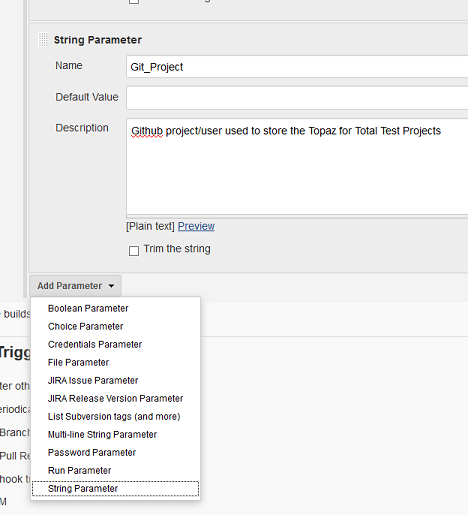
Task: Open the Preview link under Description
Action: pyautogui.click(x=196, y=226)
